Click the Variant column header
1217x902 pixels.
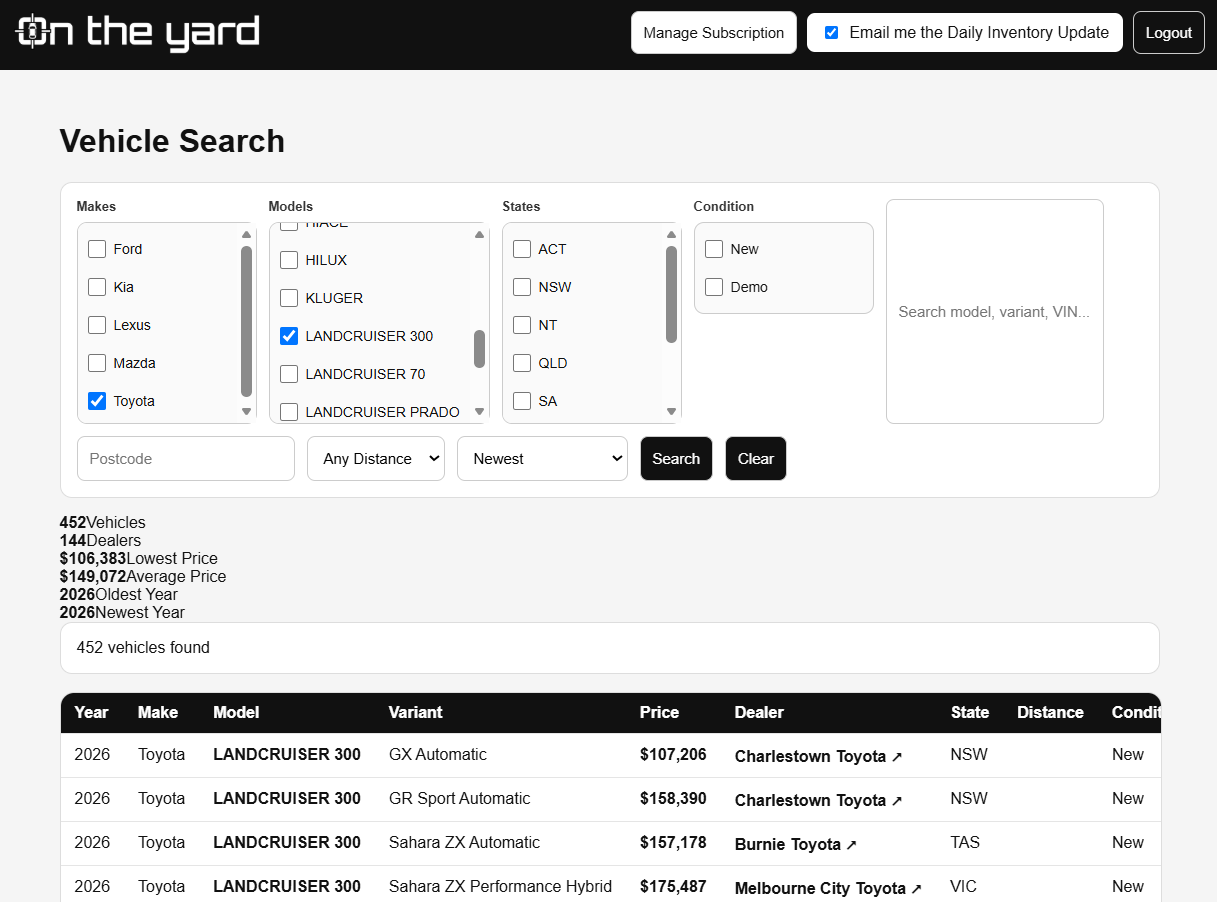pyautogui.click(x=416, y=712)
